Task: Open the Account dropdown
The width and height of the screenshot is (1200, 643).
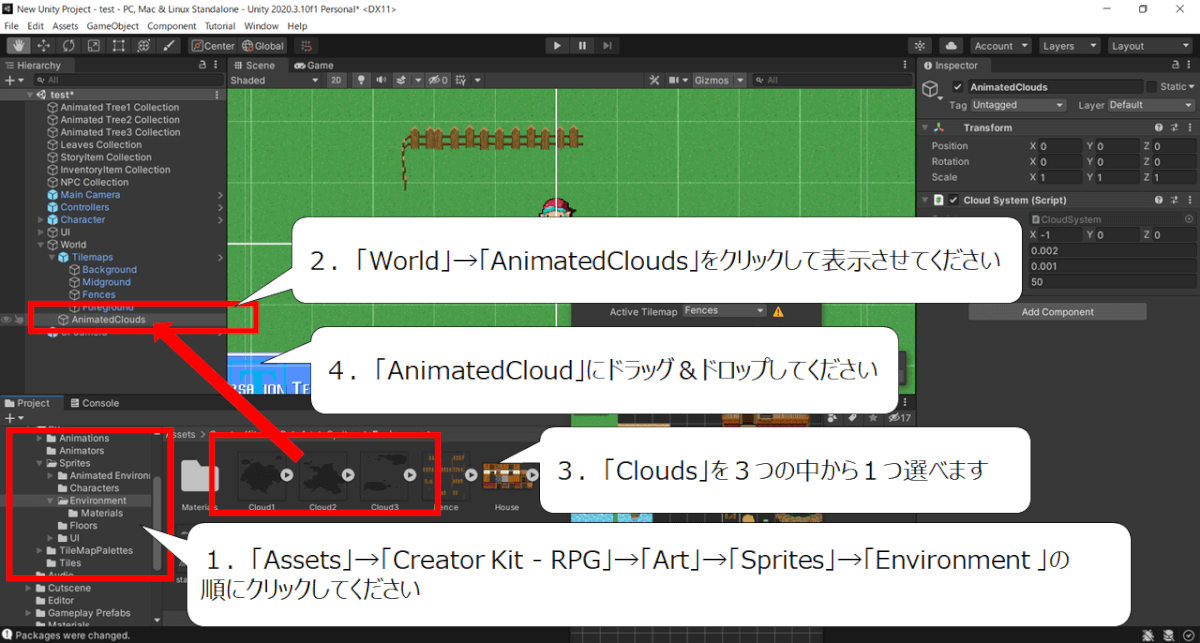Action: click(x=1001, y=45)
